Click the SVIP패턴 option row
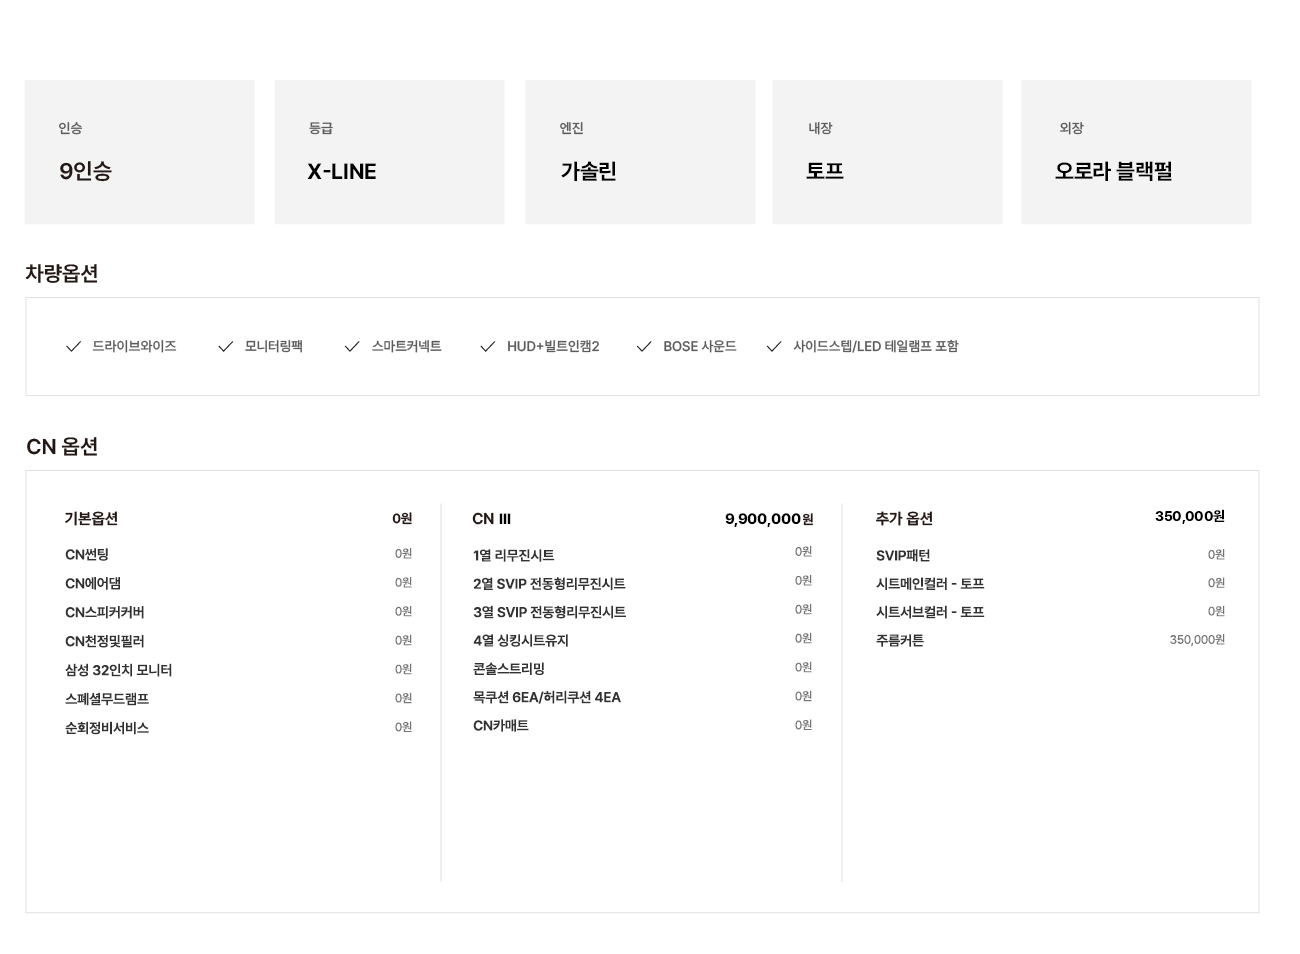The height and width of the screenshot is (954, 1300). (x=1050, y=556)
